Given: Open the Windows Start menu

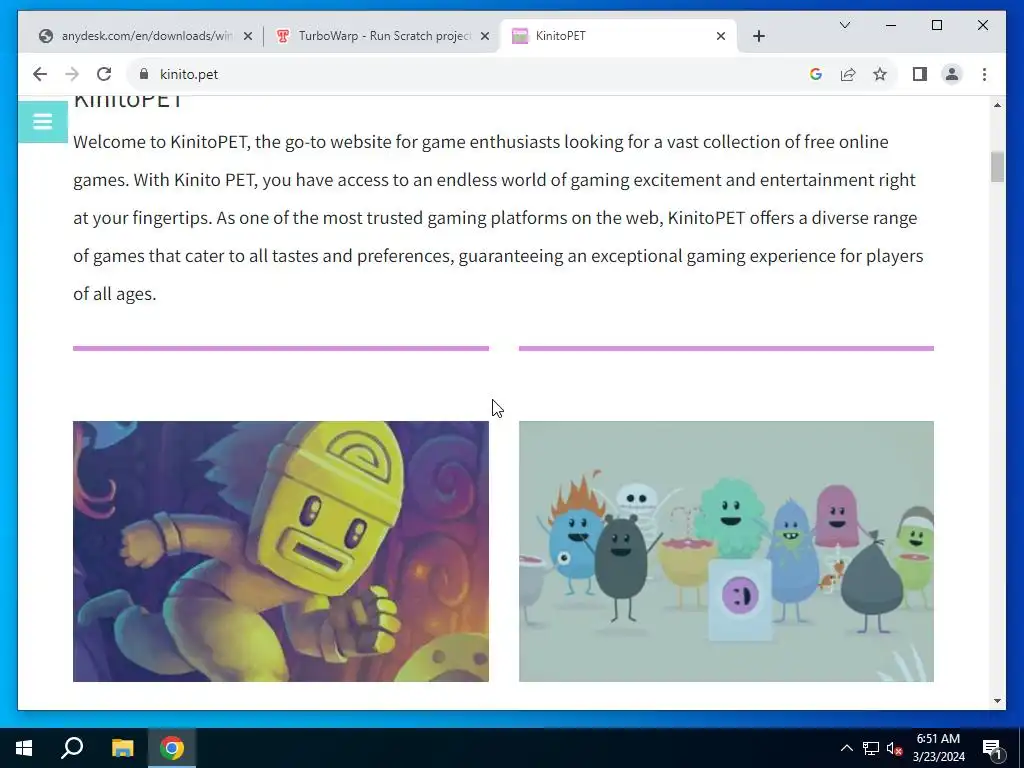Looking at the screenshot, I should [x=24, y=748].
